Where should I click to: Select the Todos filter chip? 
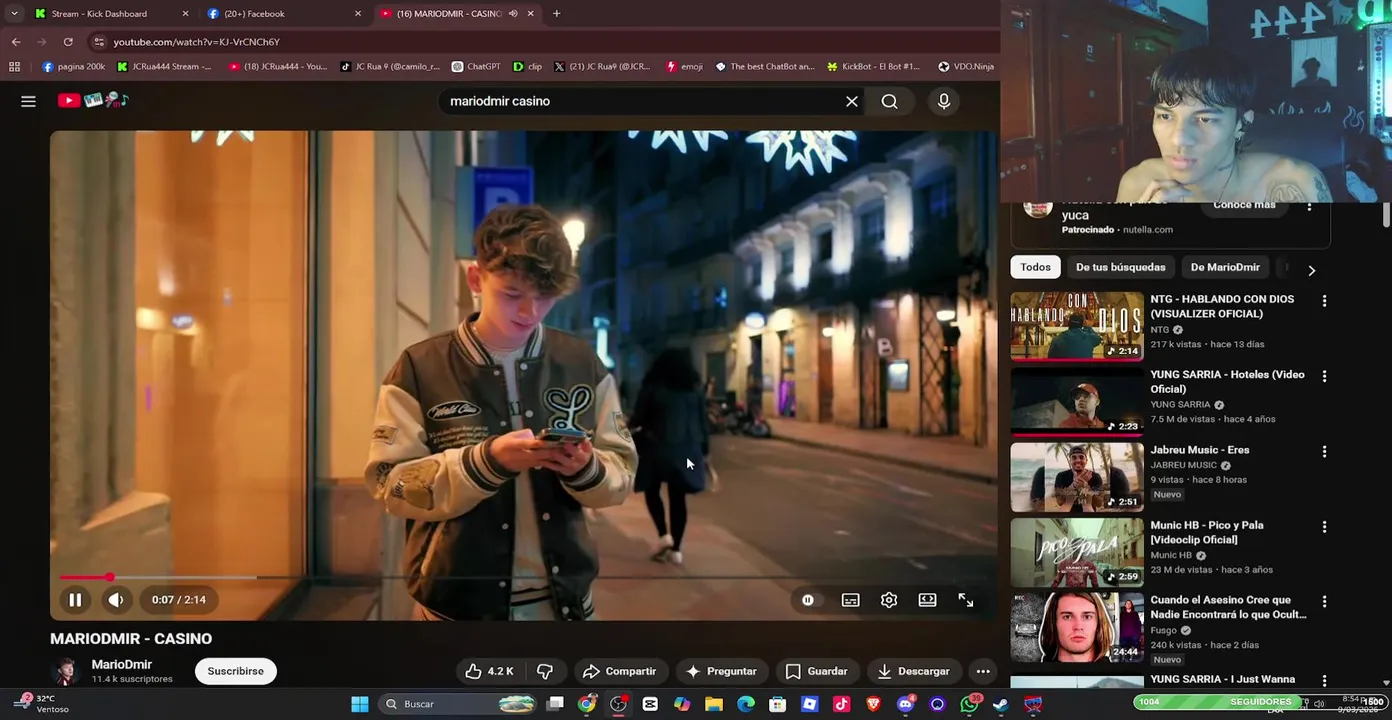pyautogui.click(x=1035, y=267)
